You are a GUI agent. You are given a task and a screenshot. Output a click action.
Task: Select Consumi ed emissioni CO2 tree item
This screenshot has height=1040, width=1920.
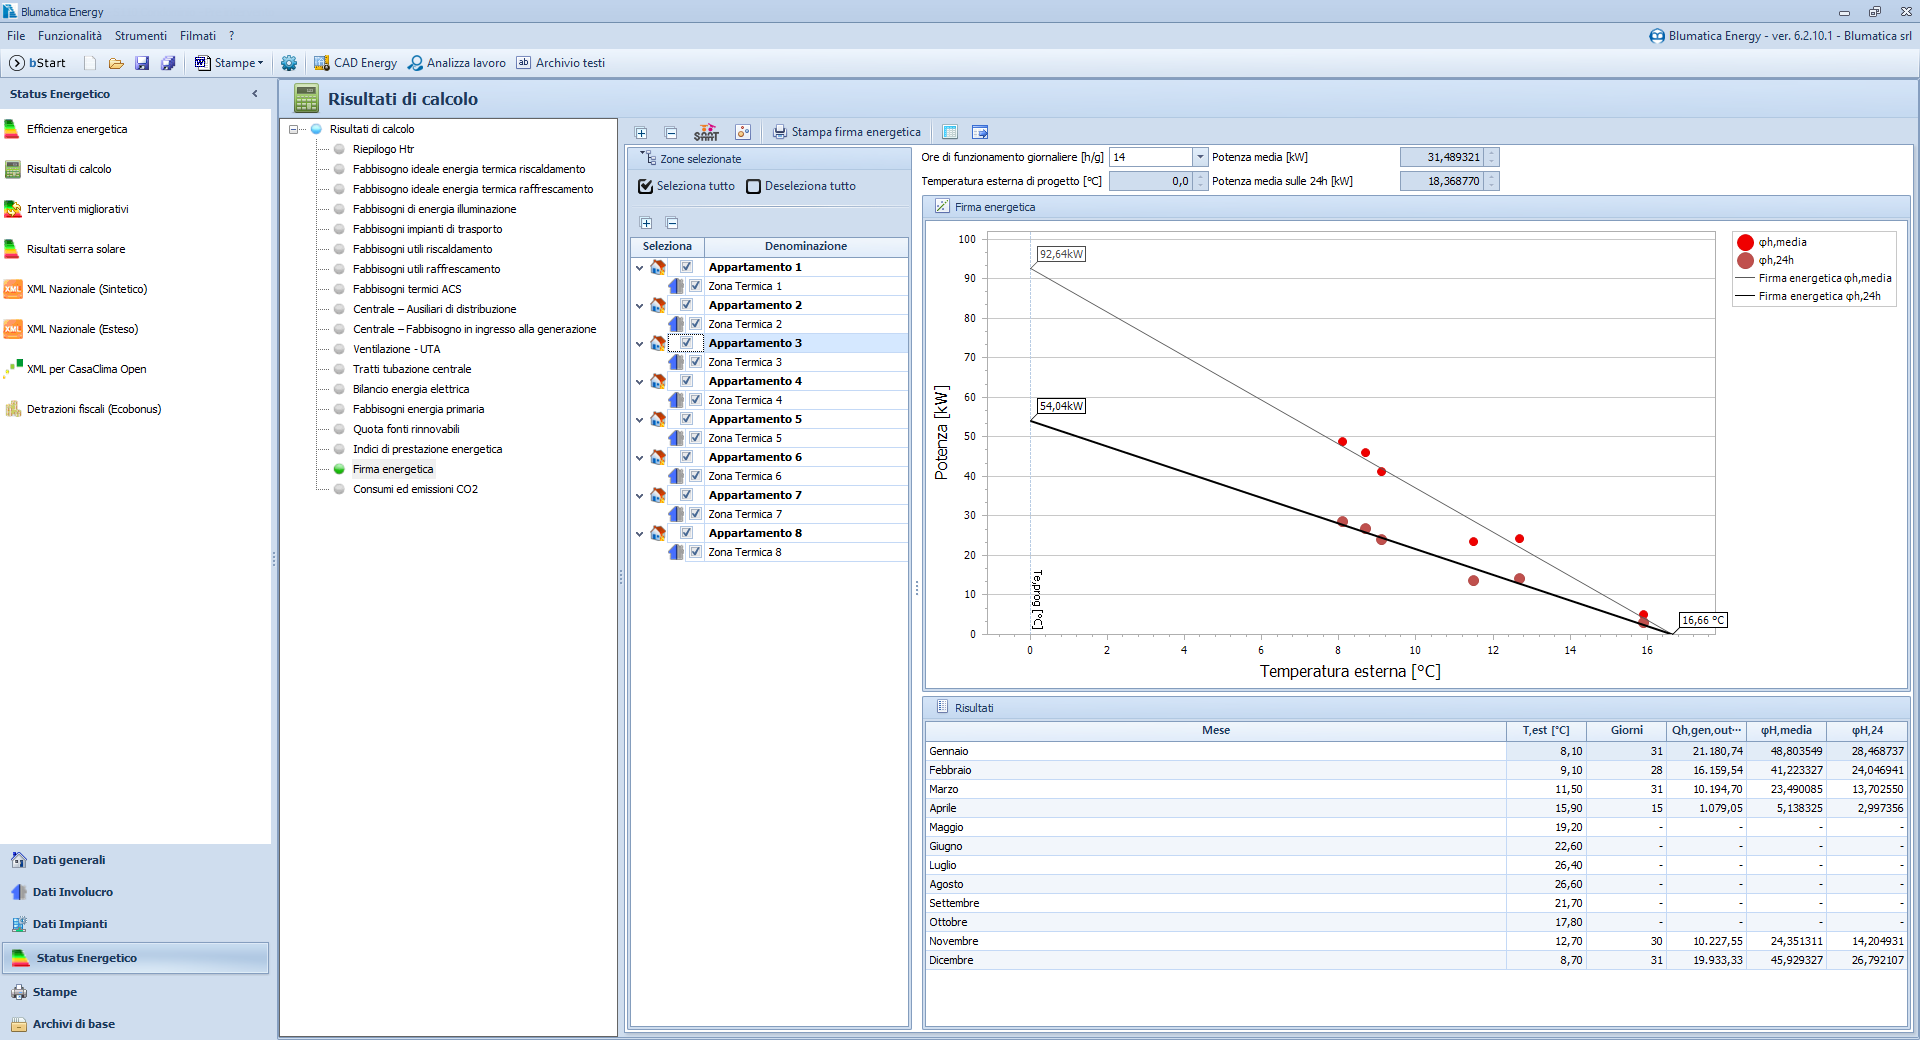coord(415,489)
